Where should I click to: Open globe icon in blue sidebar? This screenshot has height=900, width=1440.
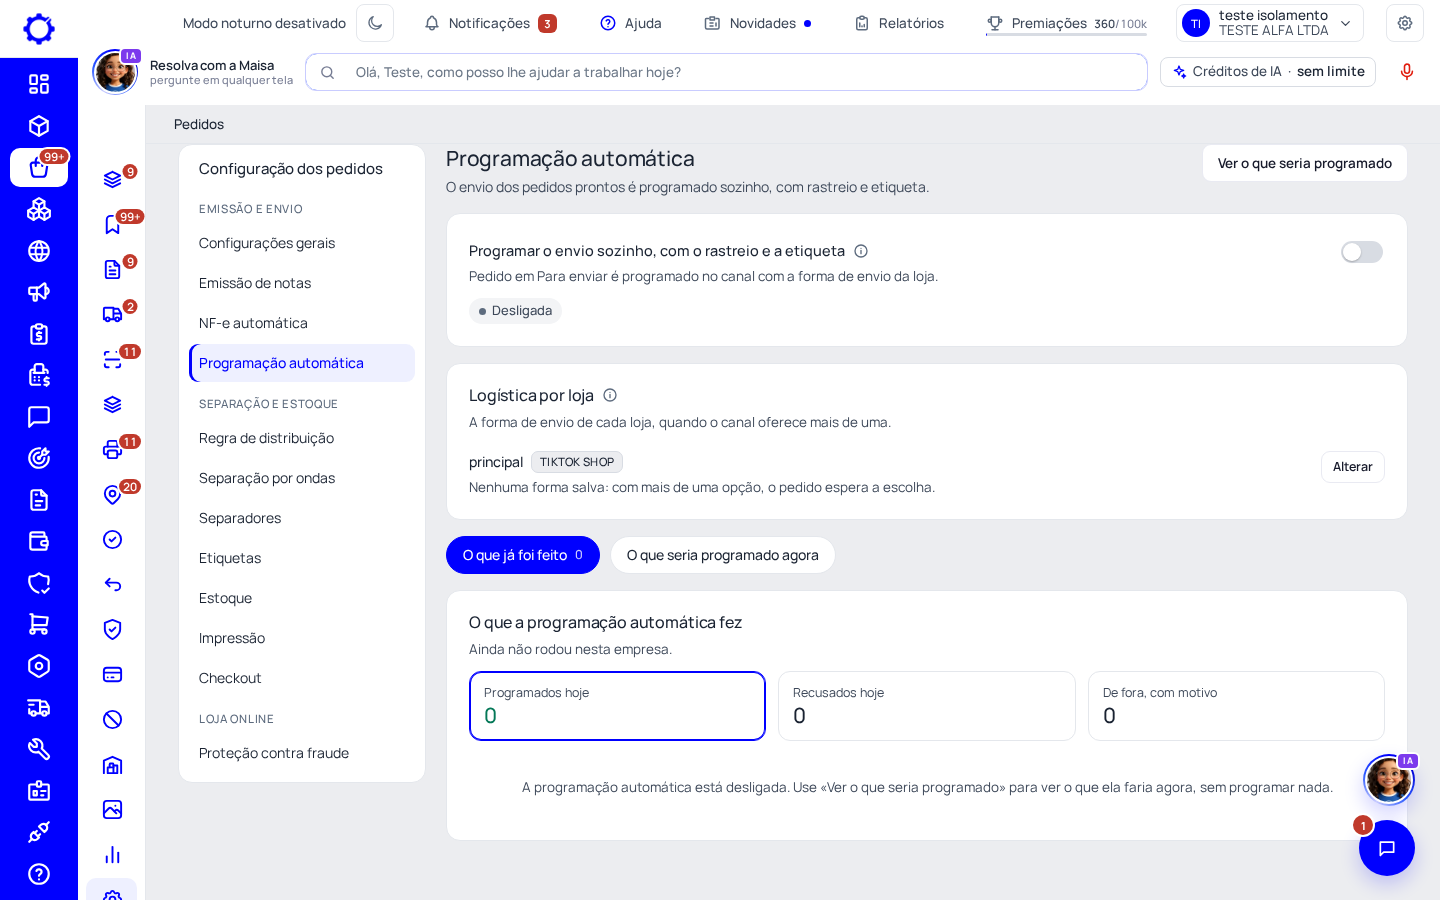[x=39, y=251]
